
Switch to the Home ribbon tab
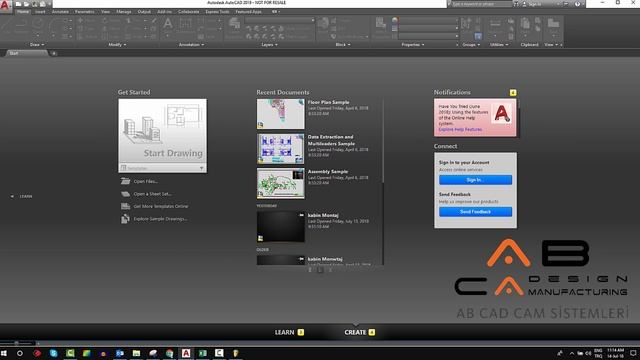(x=23, y=11)
